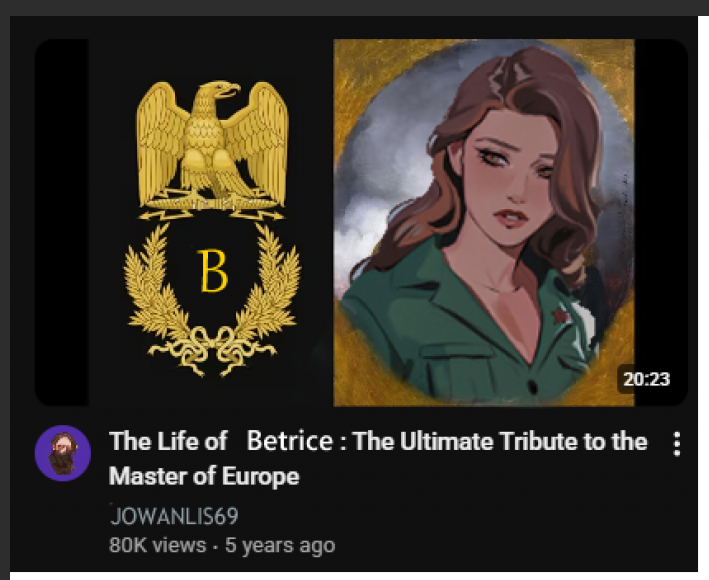This screenshot has height=580, width=709.
Task: Click the black left edge of thumbnail
Action: point(62,222)
